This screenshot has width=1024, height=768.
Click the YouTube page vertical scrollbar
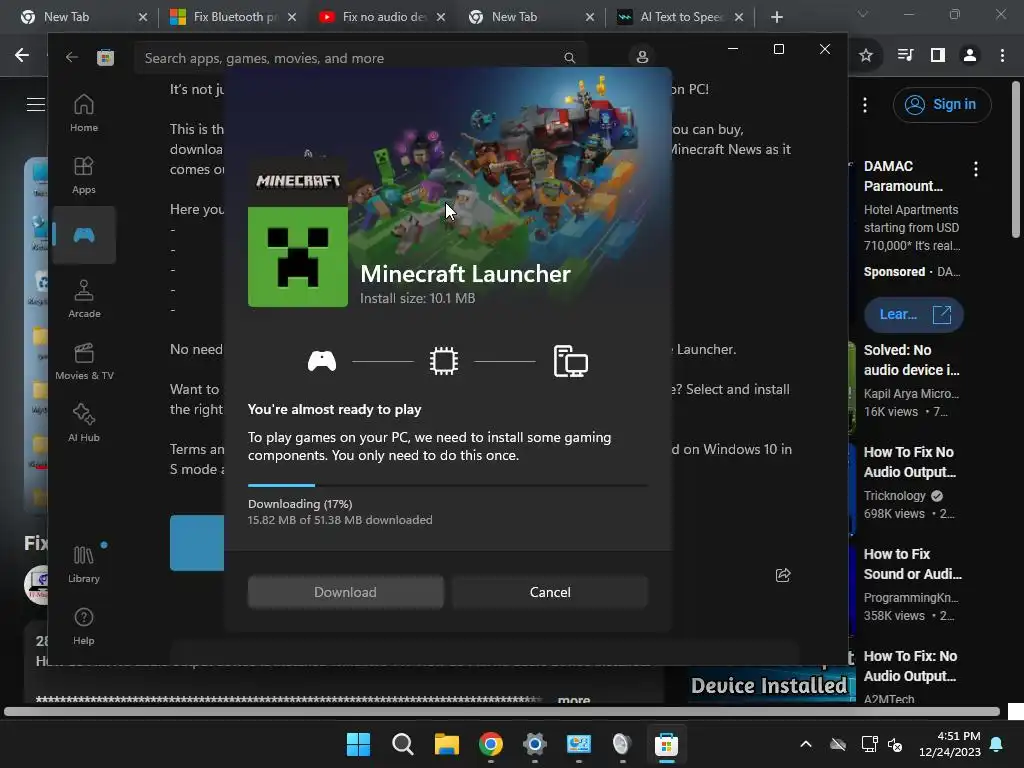1016,160
